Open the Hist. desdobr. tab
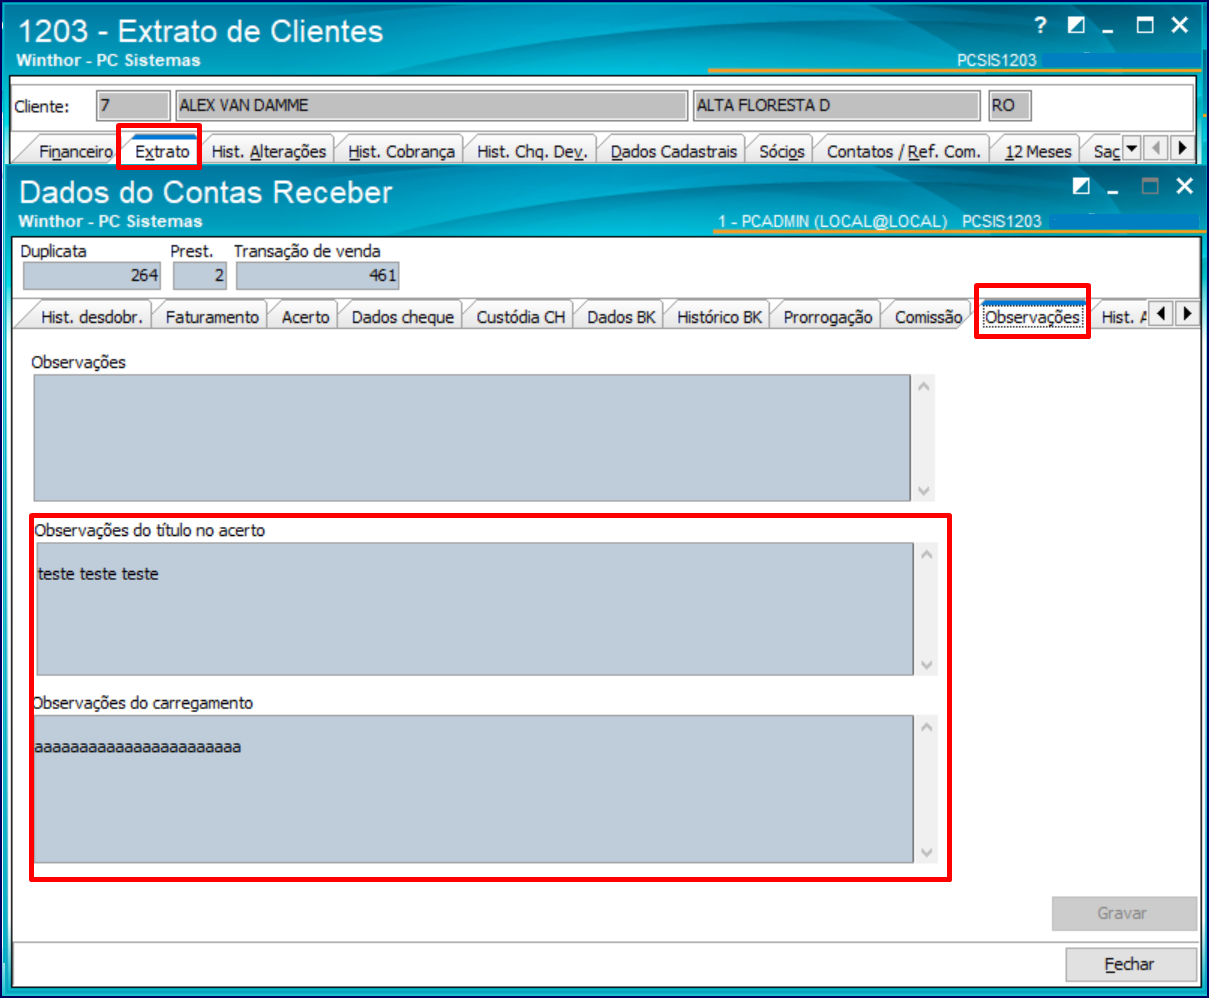Image resolution: width=1209 pixels, height=998 pixels. point(92,316)
